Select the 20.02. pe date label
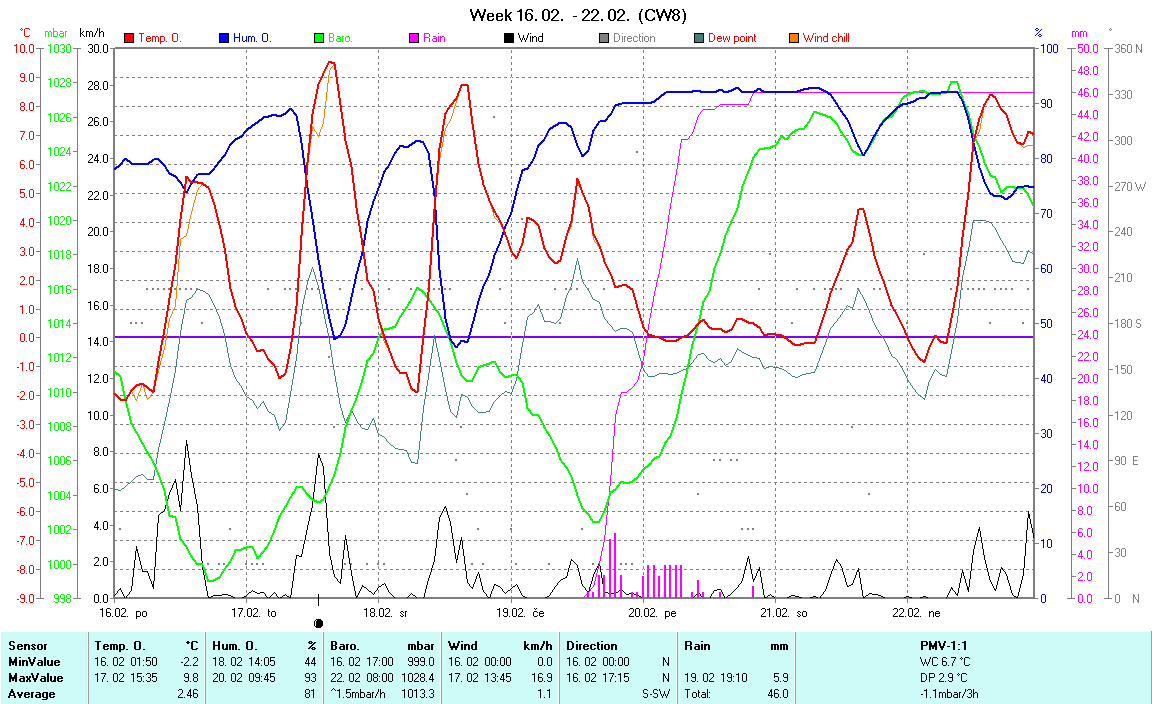This screenshot has width=1152, height=704. [649, 612]
